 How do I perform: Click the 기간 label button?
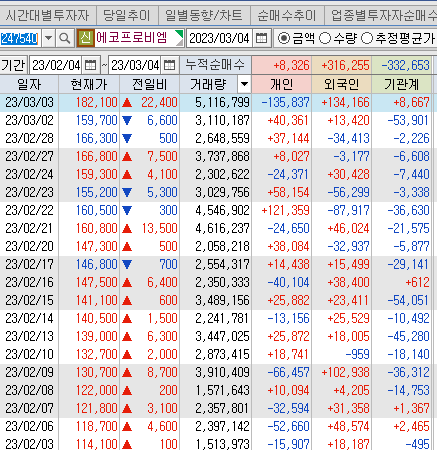coord(13,65)
